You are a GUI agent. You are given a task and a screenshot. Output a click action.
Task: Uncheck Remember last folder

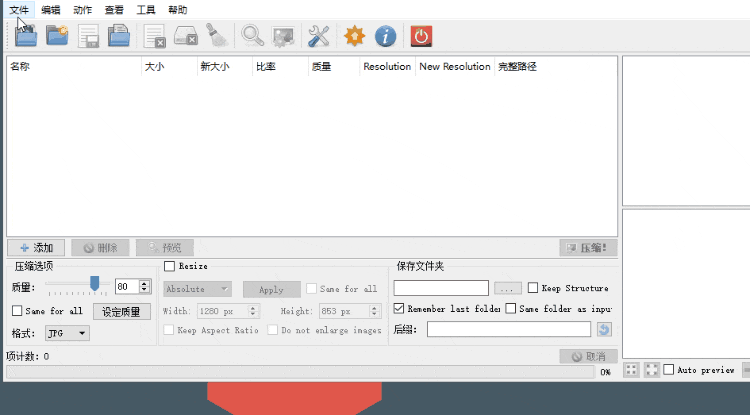[399, 308]
